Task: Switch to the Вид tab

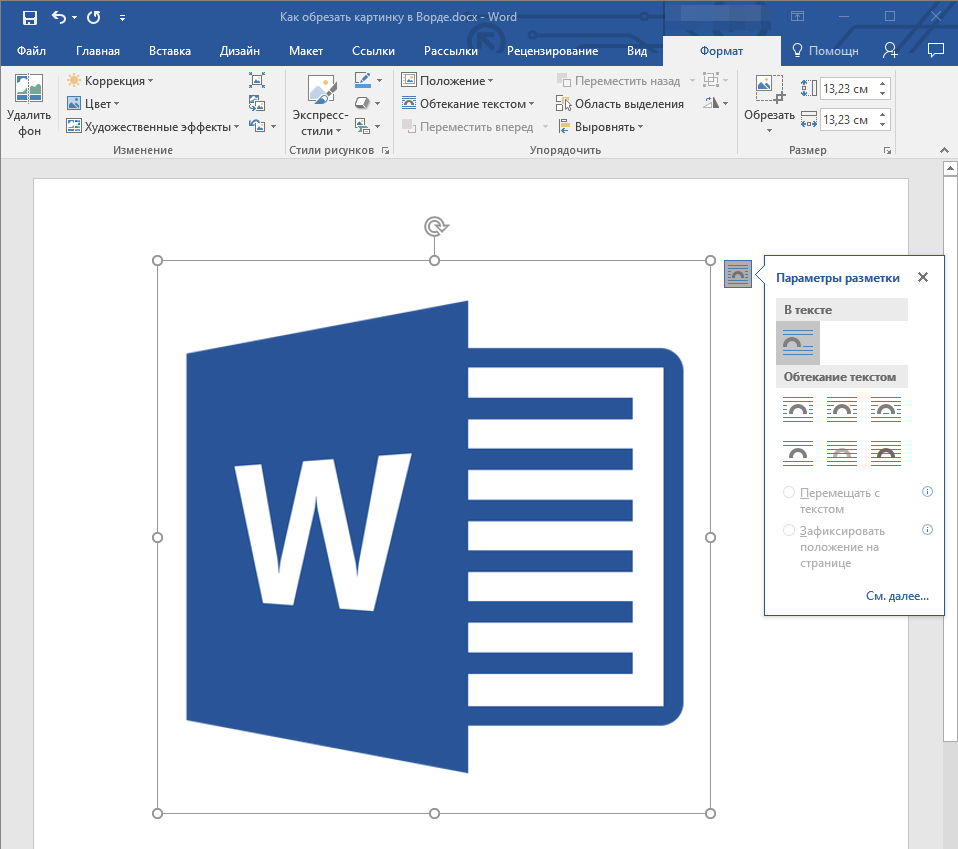Action: point(637,51)
